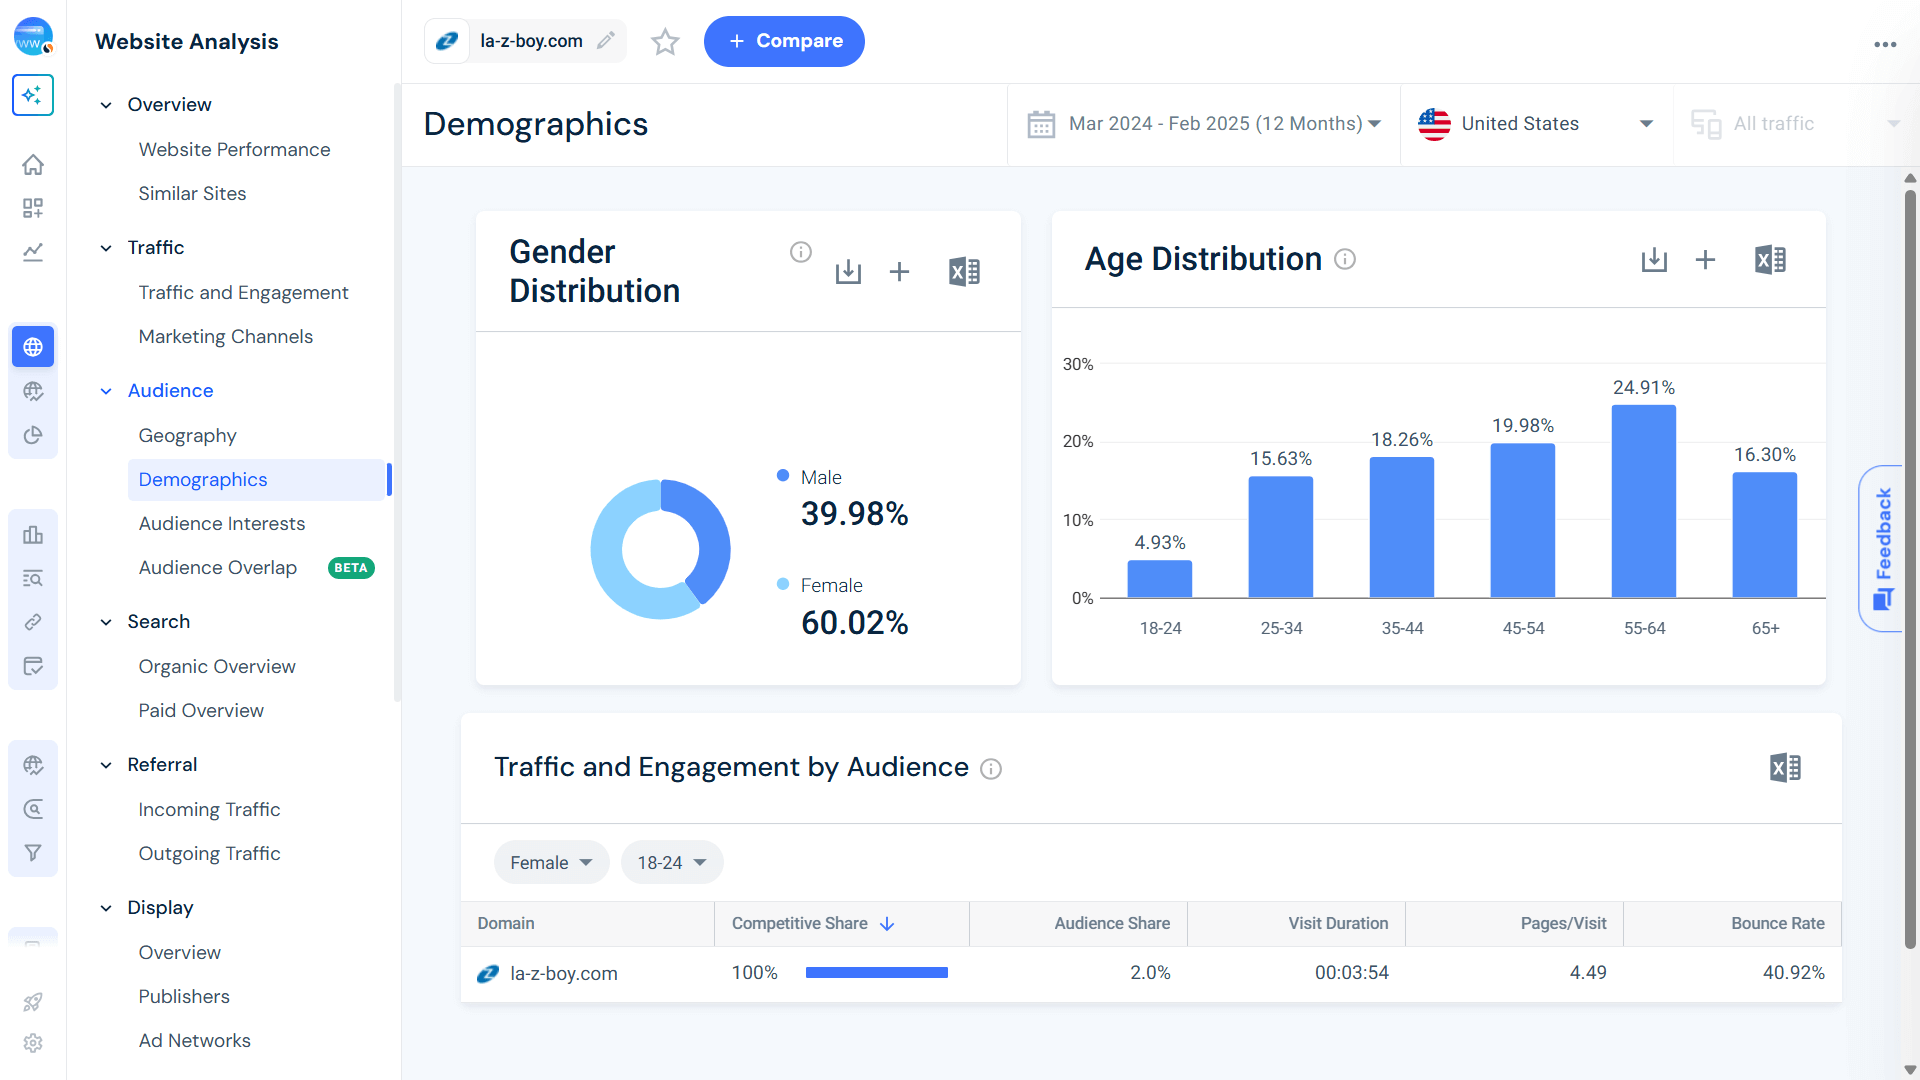The height and width of the screenshot is (1080, 1920).
Task: Click the Male legend dot in gender chart
Action: tap(783, 476)
